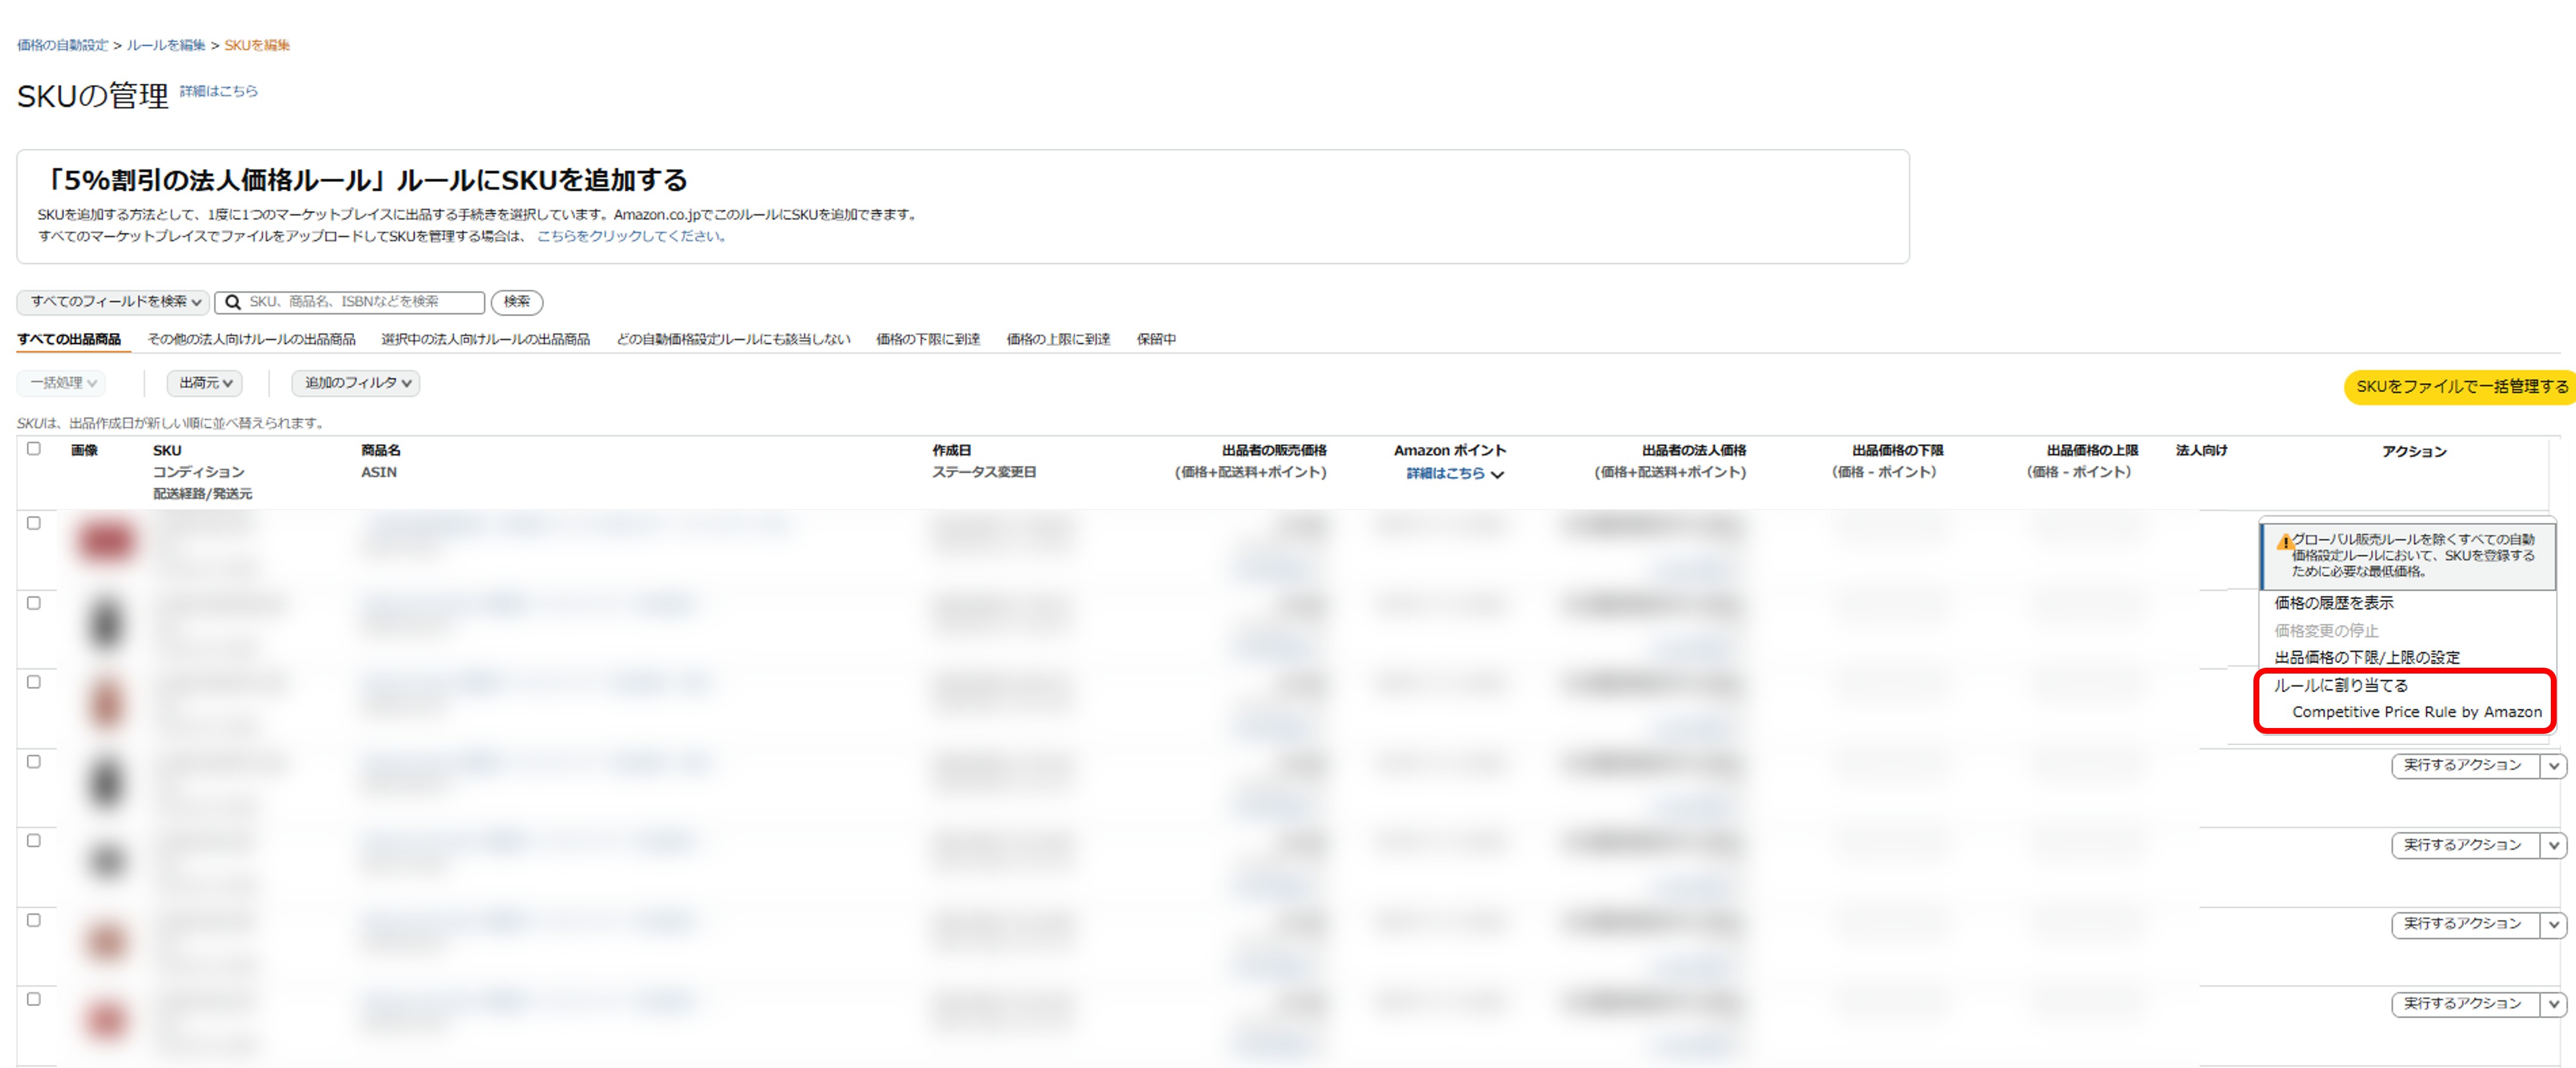Open すべてのフィールドを検索 dropdown

tap(113, 302)
